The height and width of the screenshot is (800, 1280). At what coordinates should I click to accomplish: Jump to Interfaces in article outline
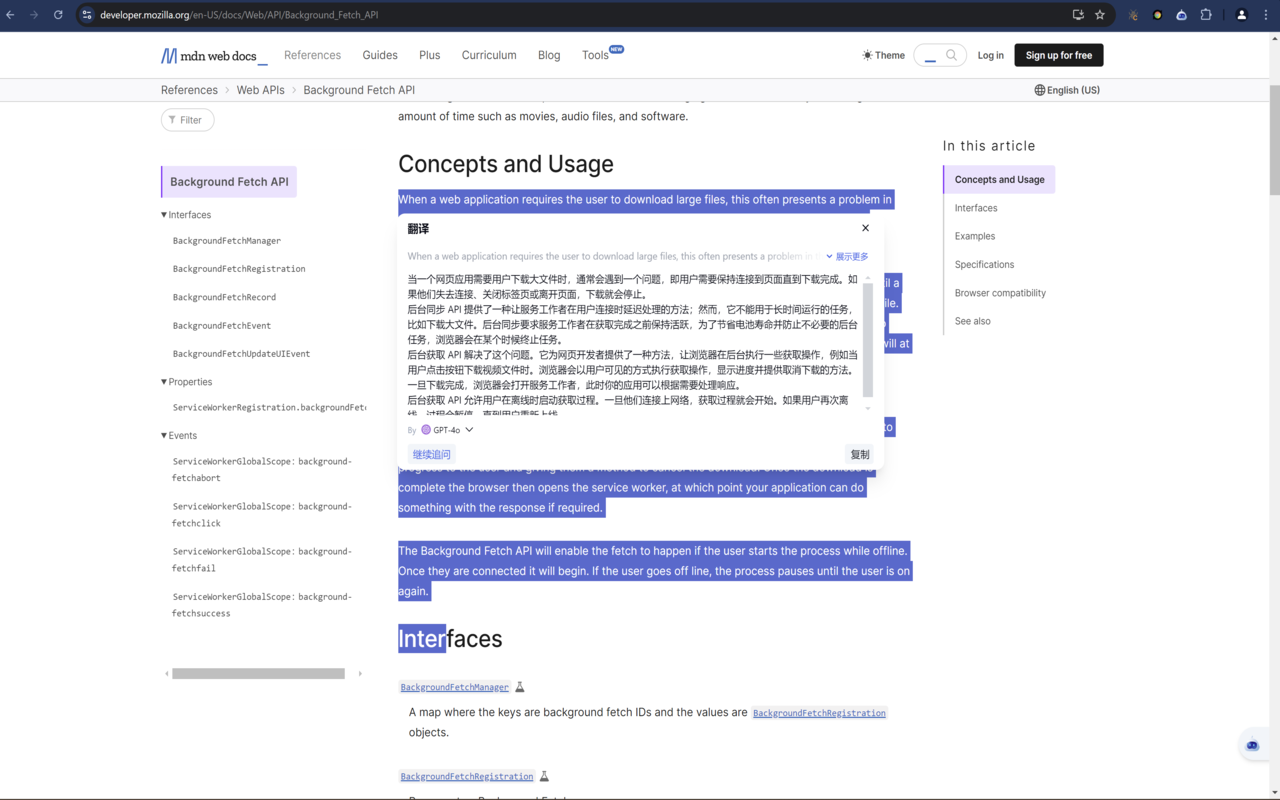pos(976,208)
